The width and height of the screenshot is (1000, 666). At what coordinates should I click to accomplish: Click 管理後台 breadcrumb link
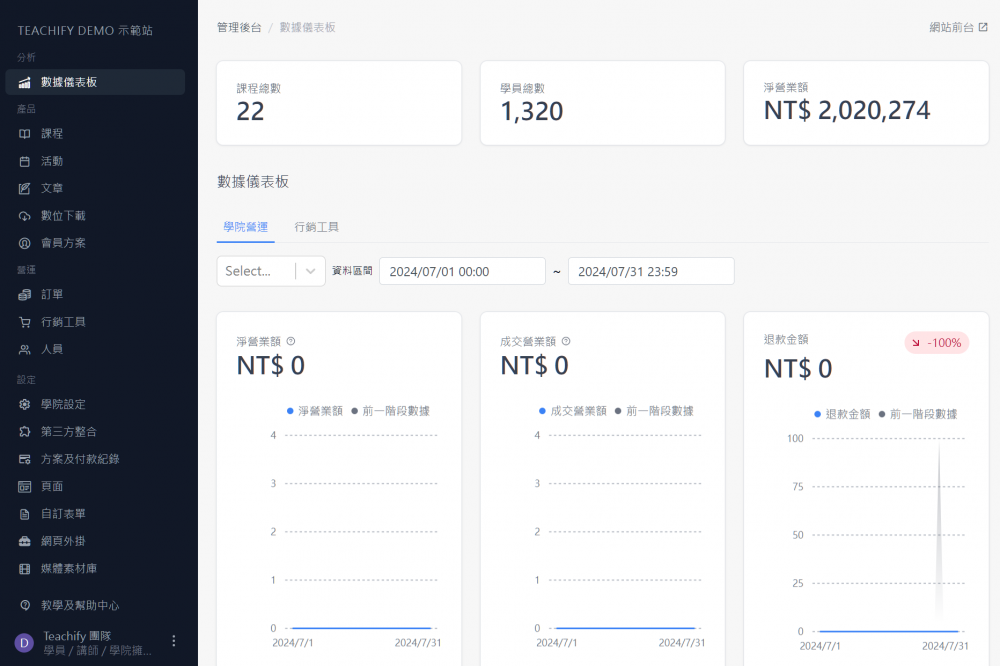tap(239, 28)
